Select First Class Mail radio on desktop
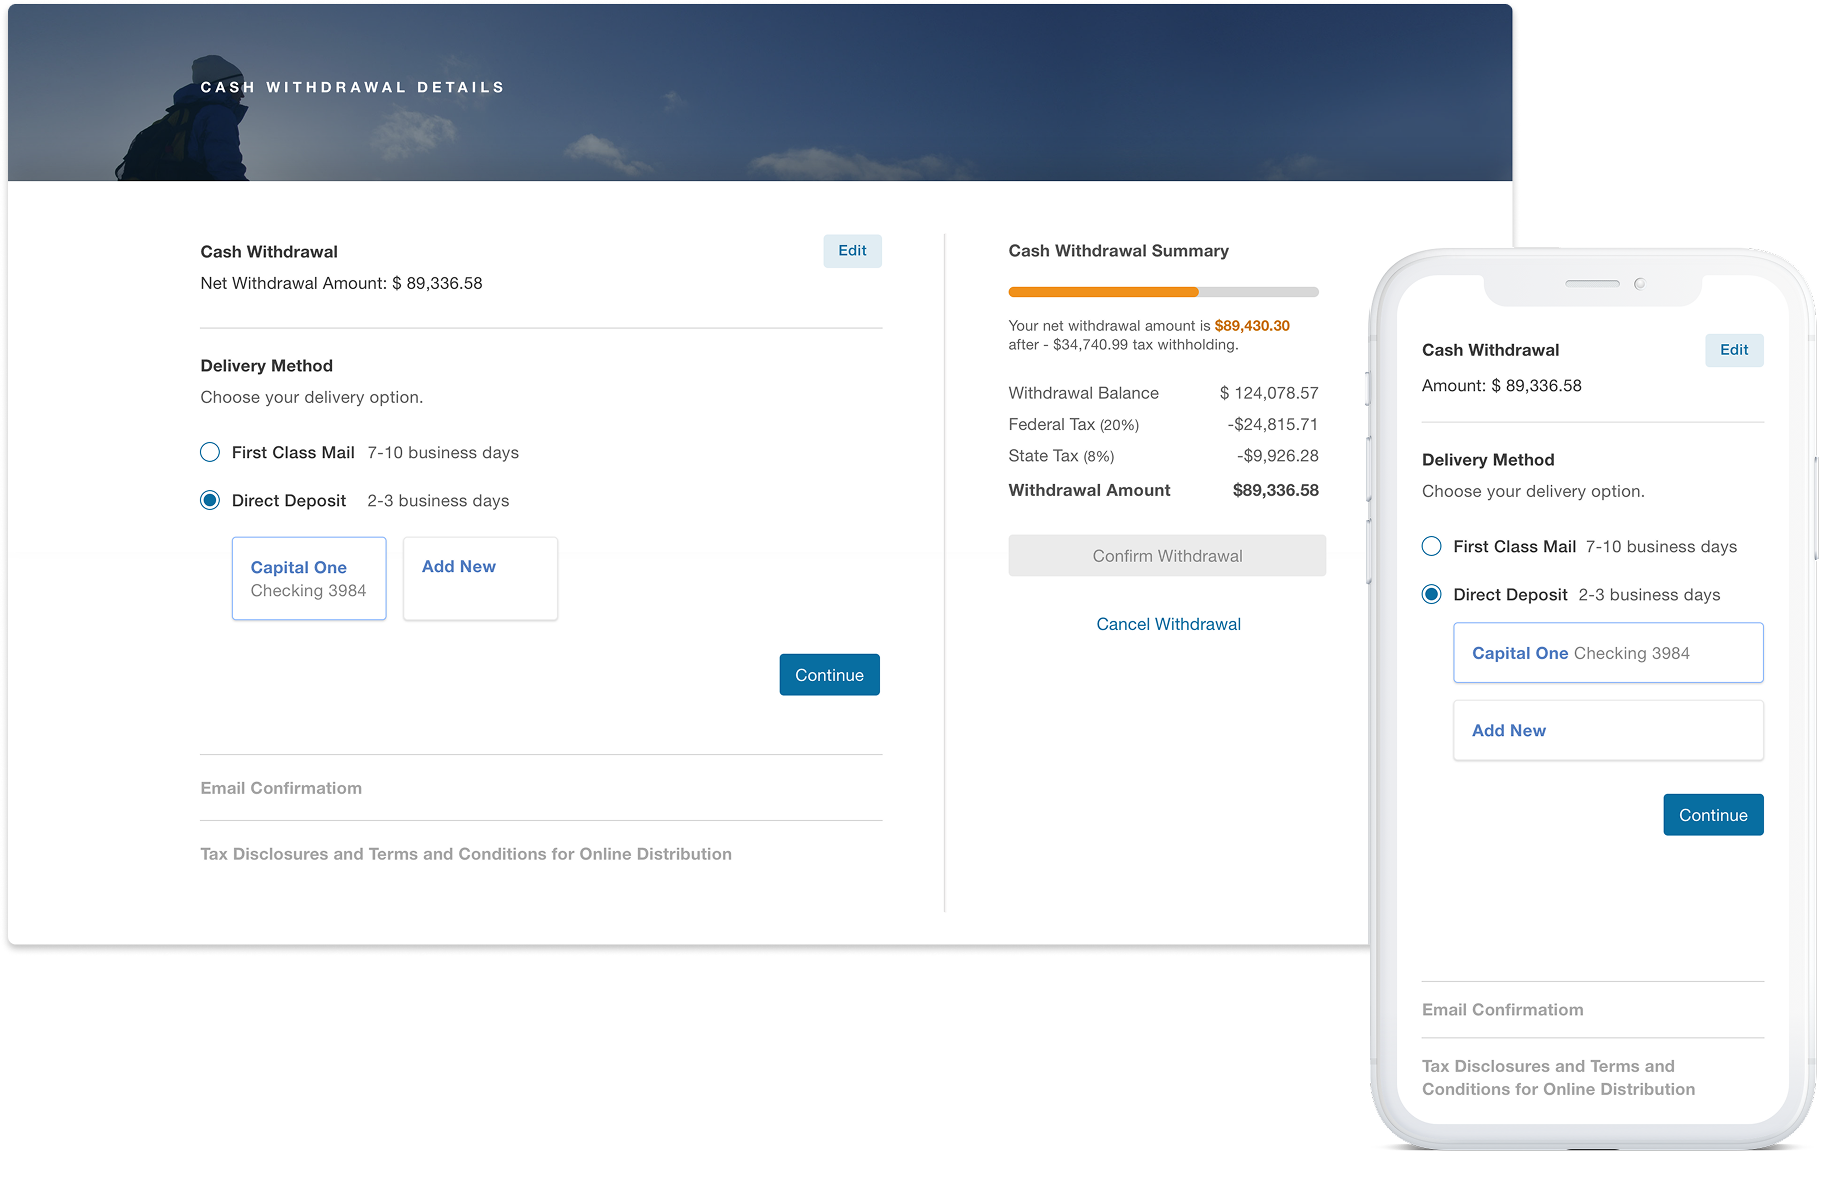The image size is (1824, 1182). (x=210, y=452)
